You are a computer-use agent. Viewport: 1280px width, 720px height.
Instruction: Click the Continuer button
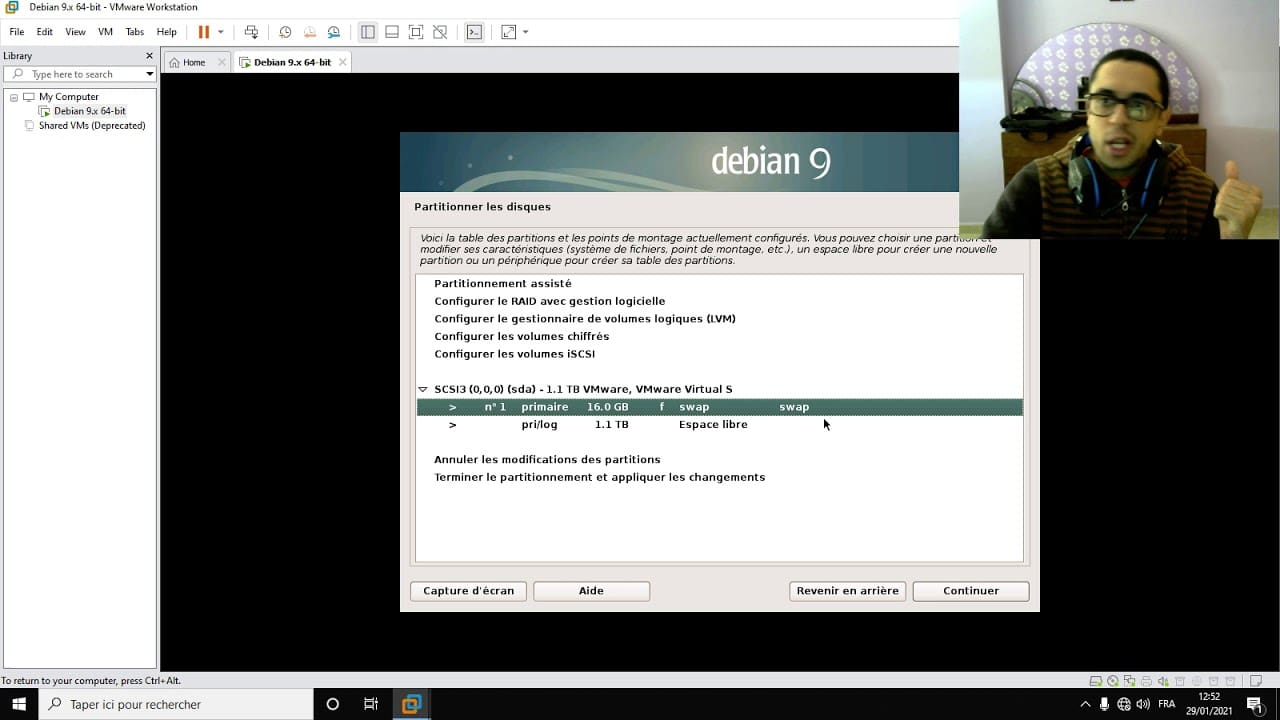[x=971, y=591]
